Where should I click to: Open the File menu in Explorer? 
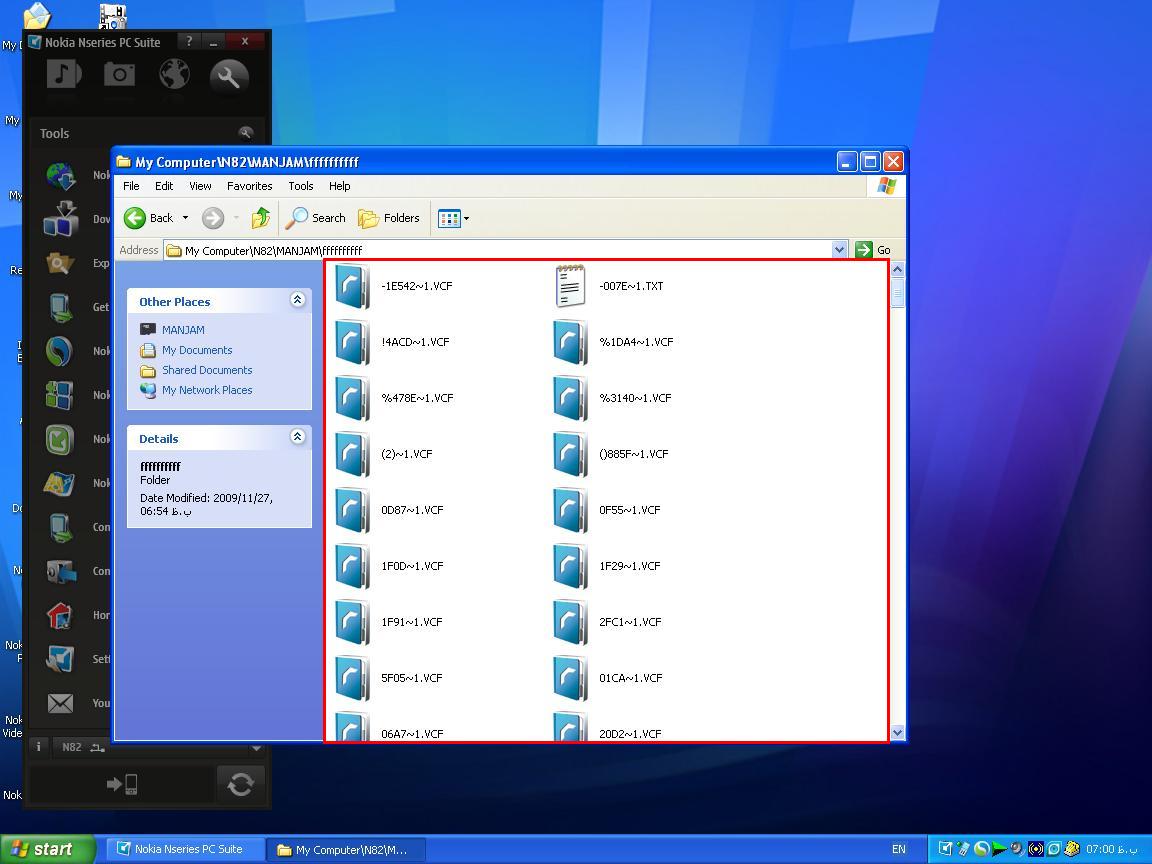pos(131,186)
